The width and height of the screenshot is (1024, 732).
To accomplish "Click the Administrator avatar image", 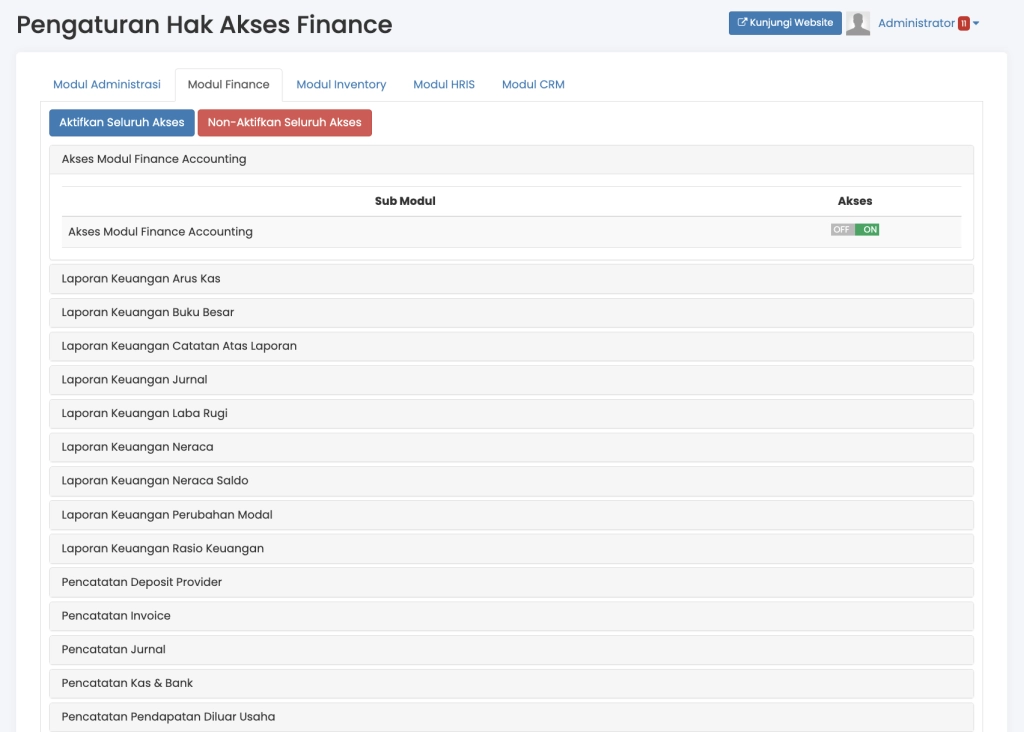I will tap(857, 24).
